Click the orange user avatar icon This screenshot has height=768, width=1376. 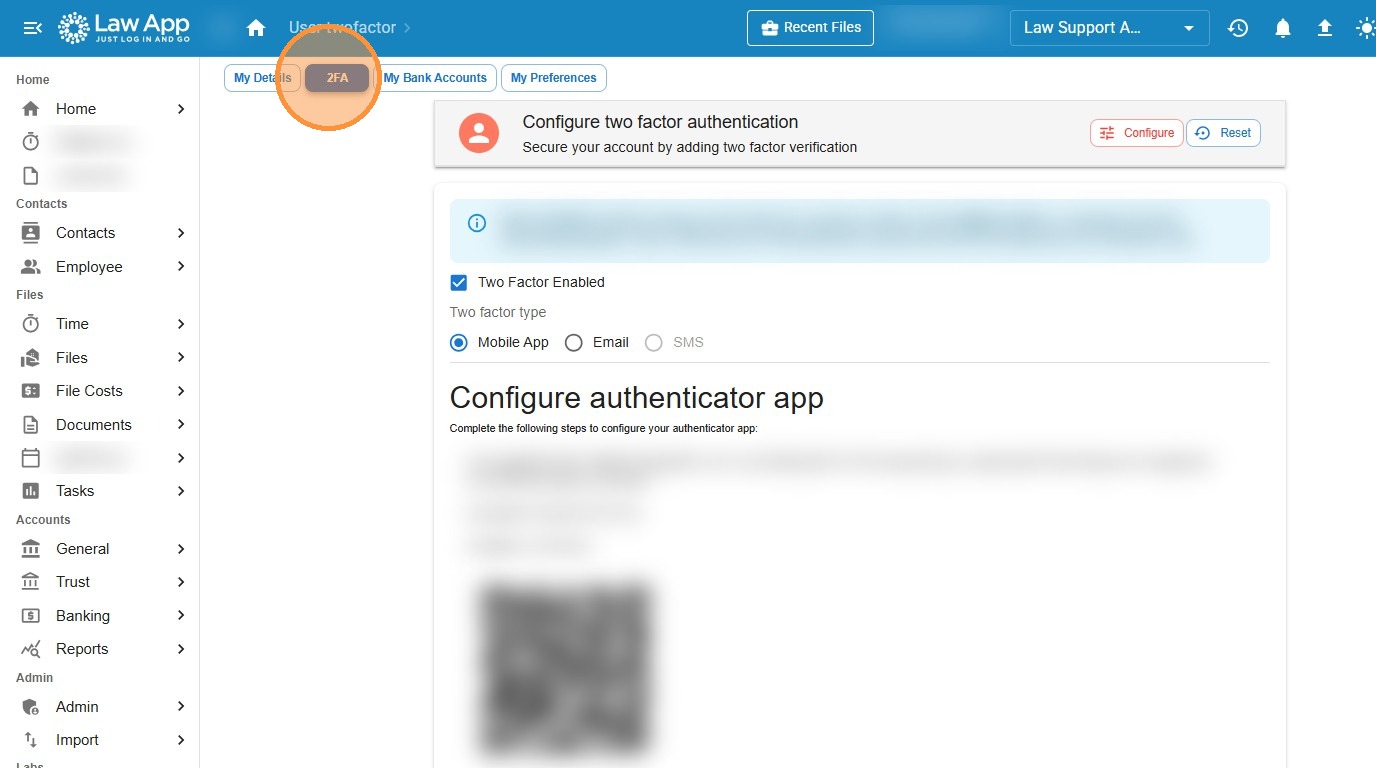479,133
